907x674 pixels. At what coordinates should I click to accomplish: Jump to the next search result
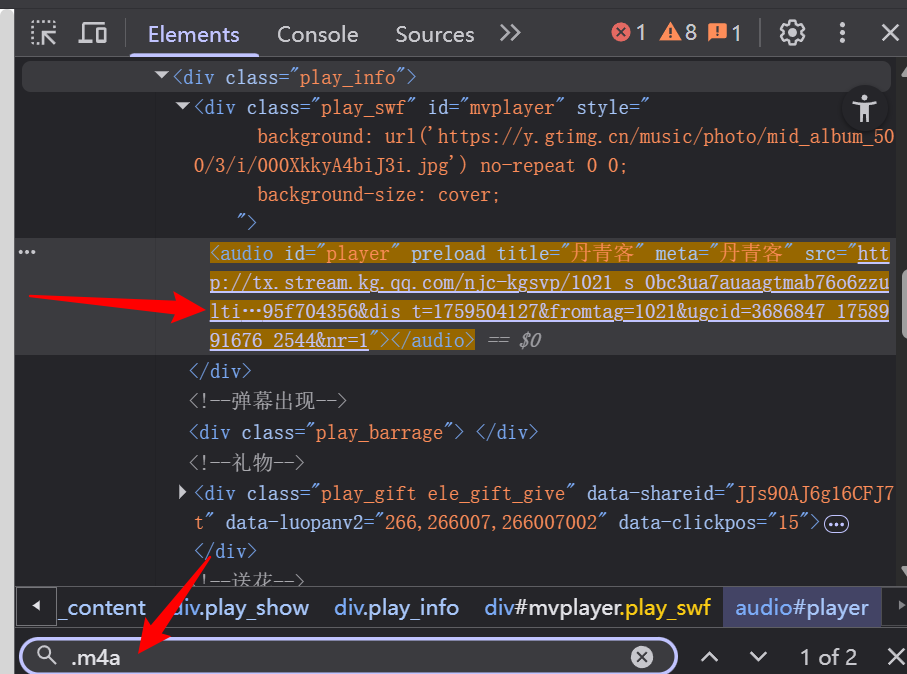758,657
